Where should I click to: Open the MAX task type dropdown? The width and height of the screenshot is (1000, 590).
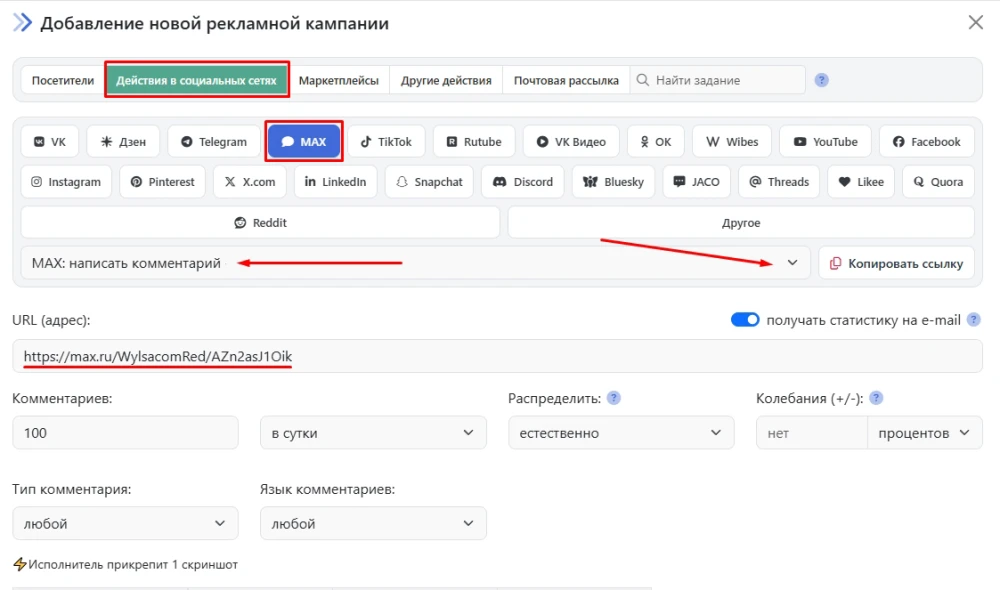point(793,262)
